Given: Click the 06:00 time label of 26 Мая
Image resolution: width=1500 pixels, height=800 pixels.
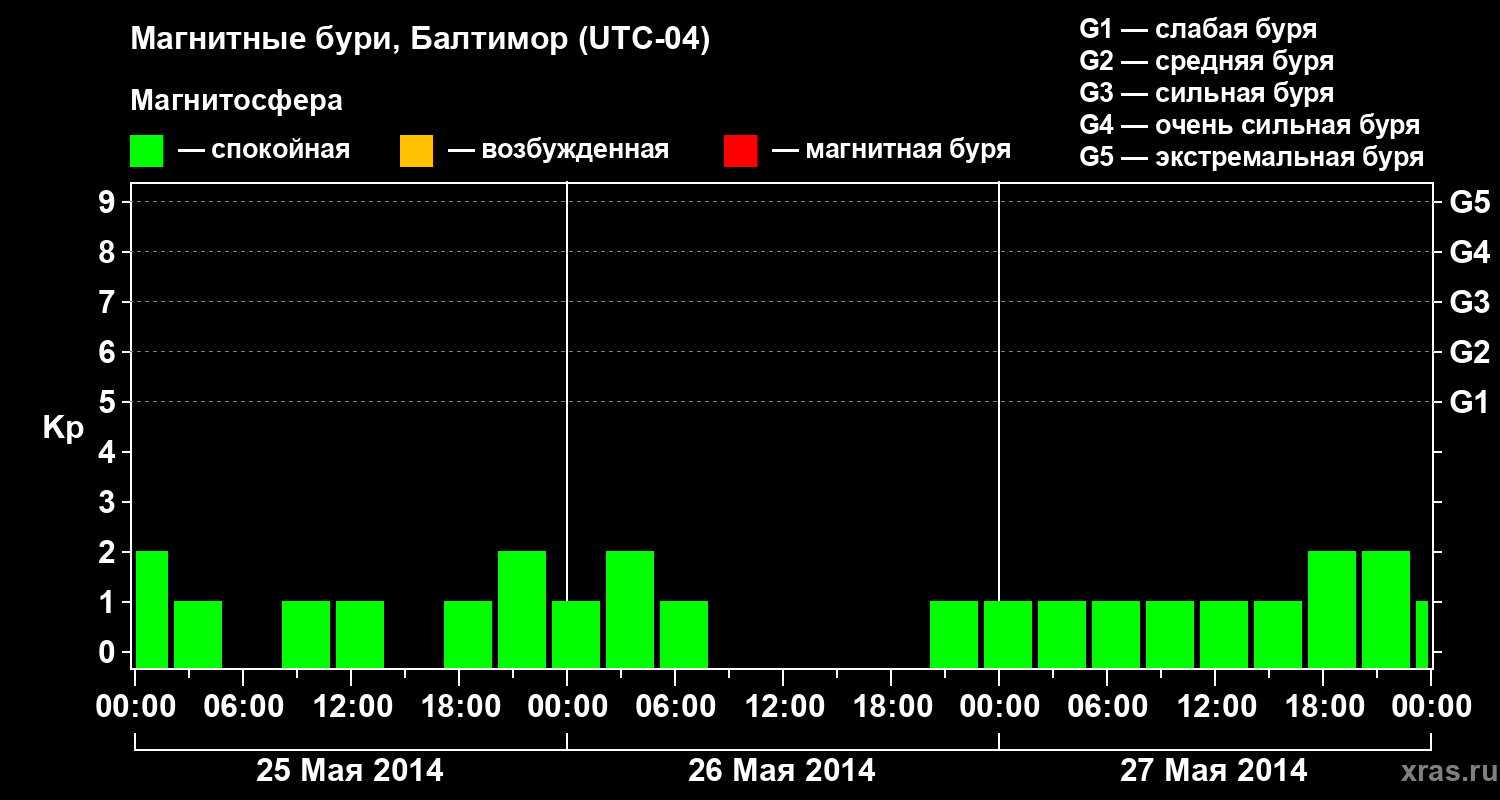Looking at the screenshot, I should 675,707.
